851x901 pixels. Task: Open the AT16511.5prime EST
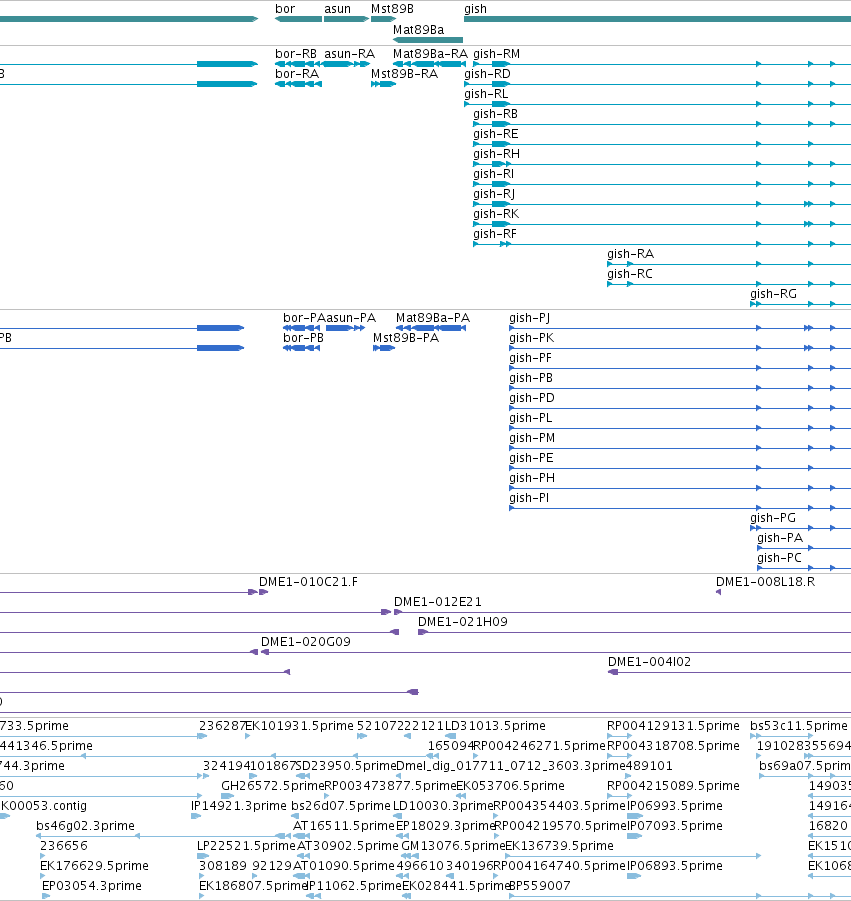344,826
